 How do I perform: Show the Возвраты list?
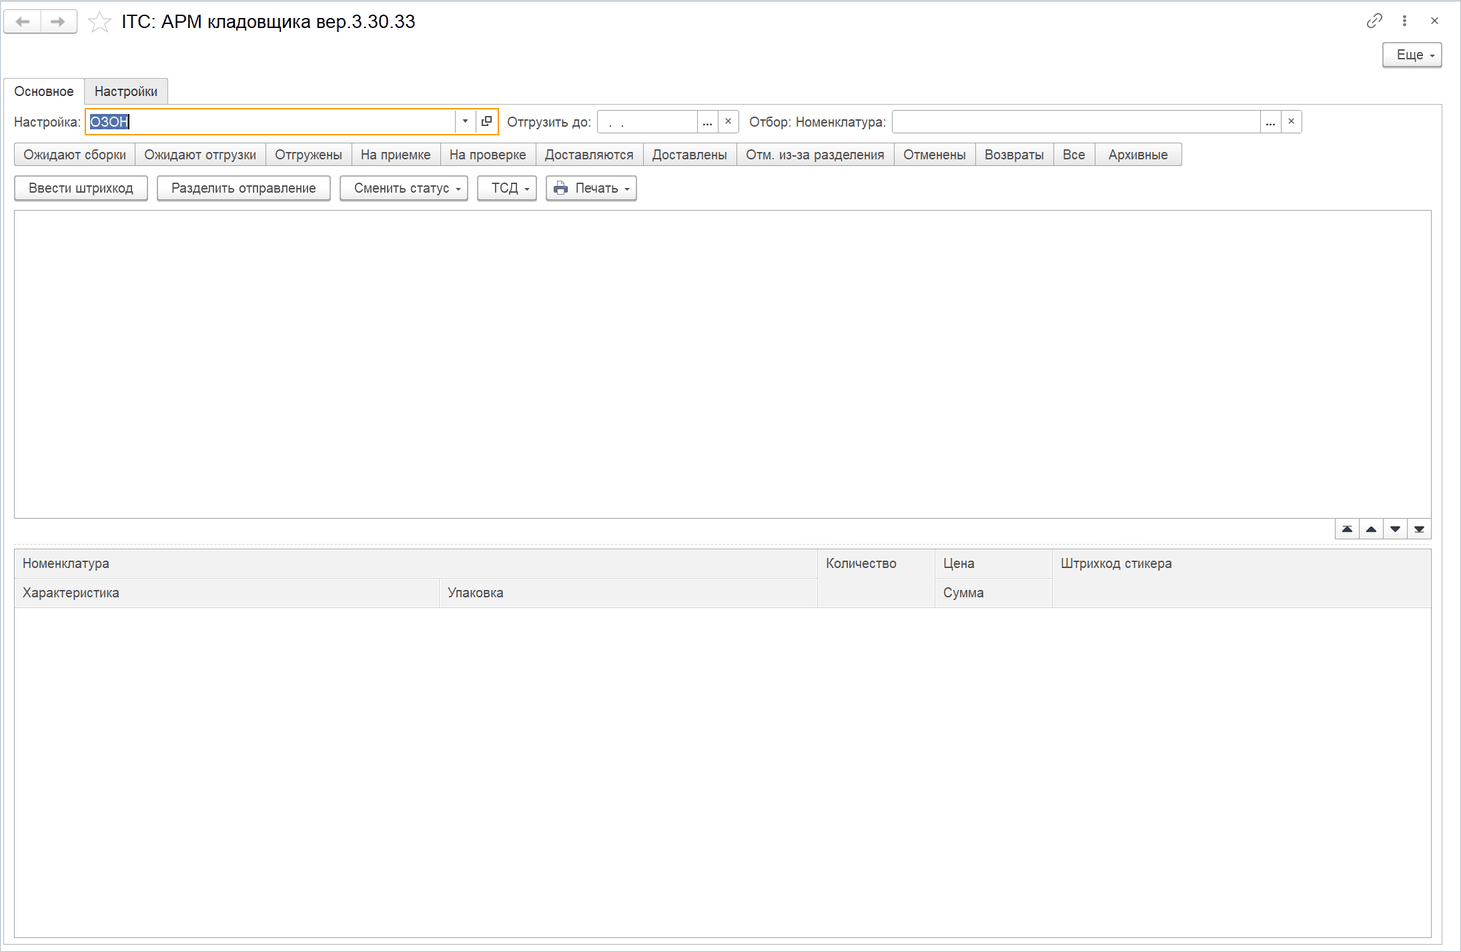[1014, 155]
